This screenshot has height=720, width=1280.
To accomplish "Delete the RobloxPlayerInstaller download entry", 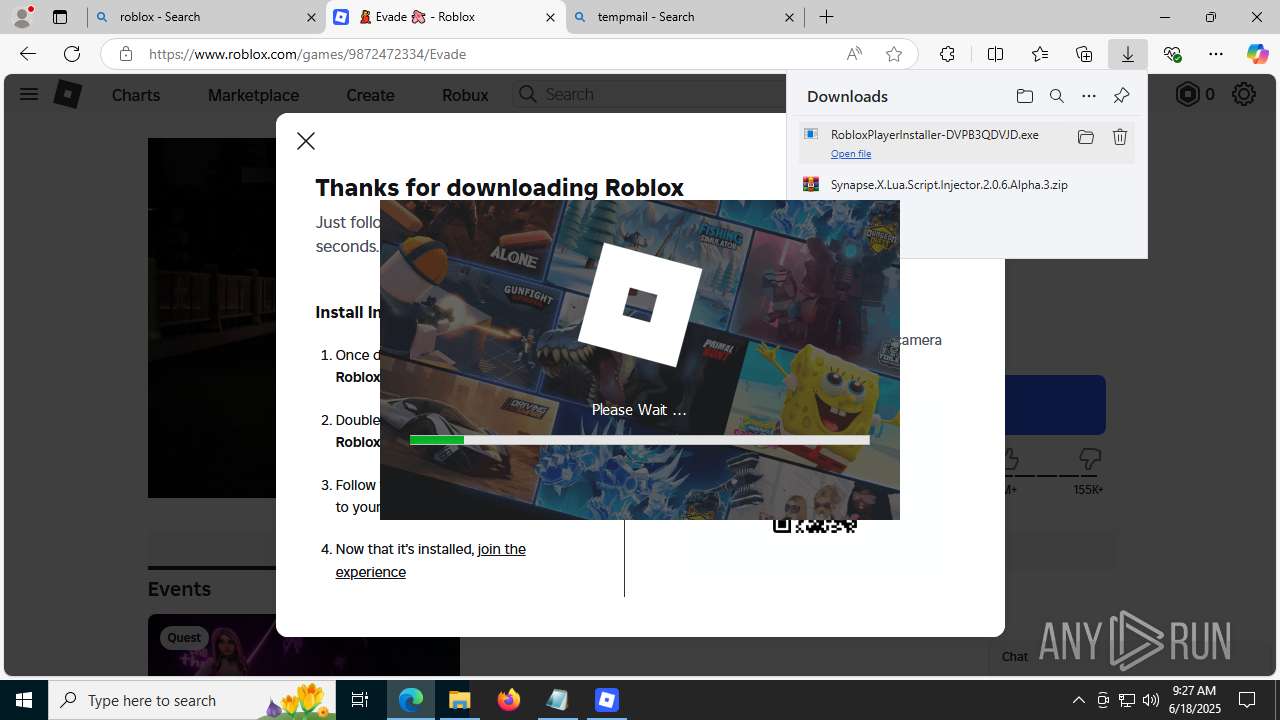I will click(x=1120, y=137).
